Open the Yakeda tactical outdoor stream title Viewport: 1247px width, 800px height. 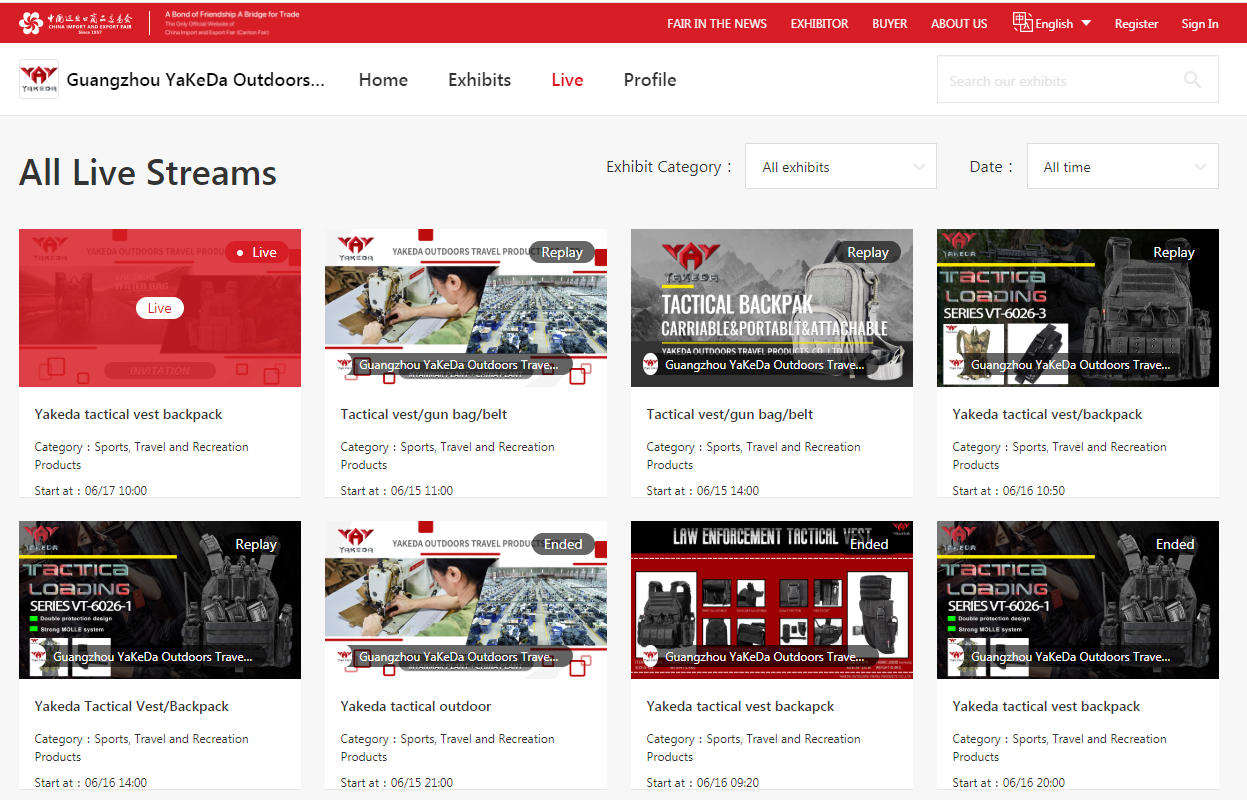[x=416, y=706]
